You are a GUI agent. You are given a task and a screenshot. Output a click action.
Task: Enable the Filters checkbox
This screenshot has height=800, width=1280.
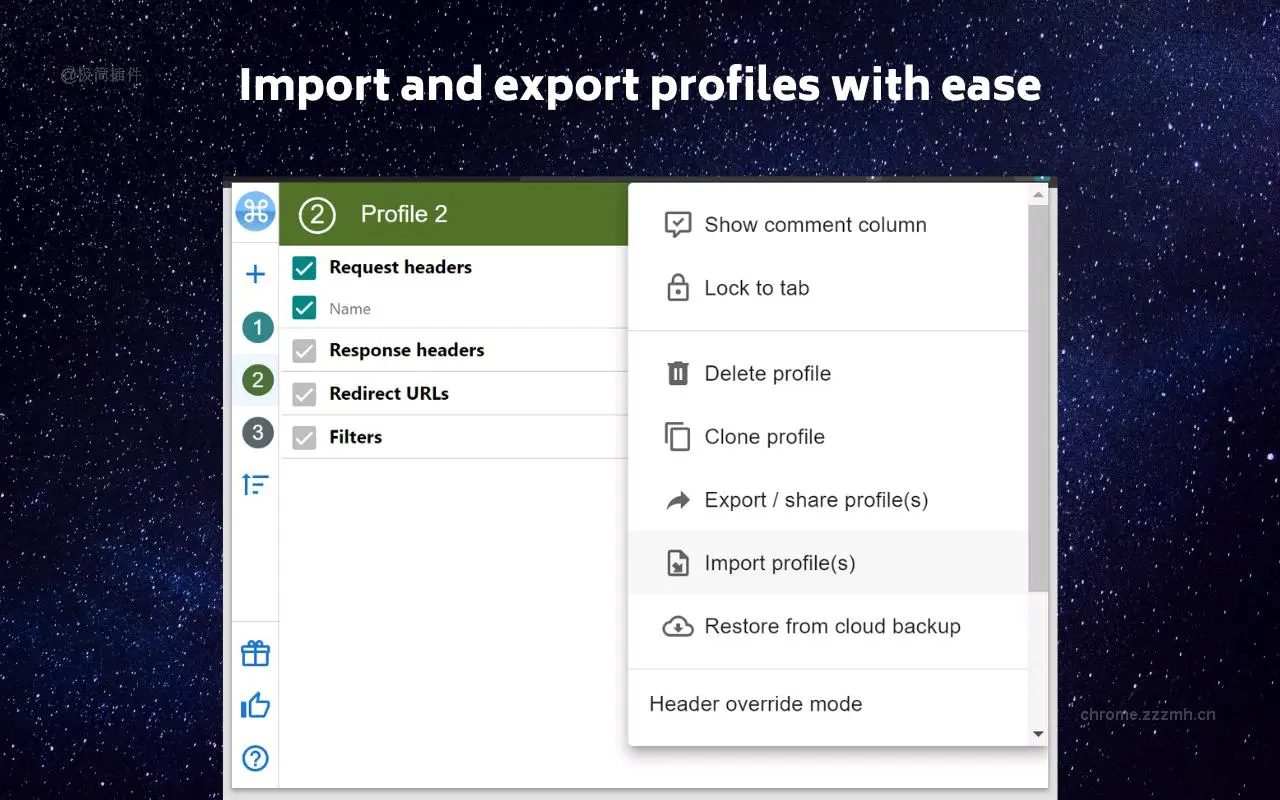[x=305, y=437]
